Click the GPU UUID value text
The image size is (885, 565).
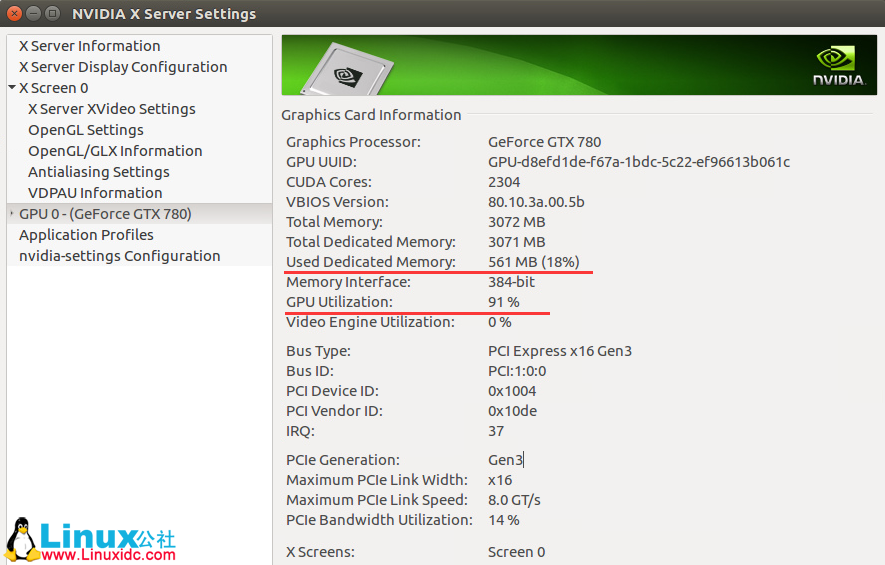click(x=638, y=162)
